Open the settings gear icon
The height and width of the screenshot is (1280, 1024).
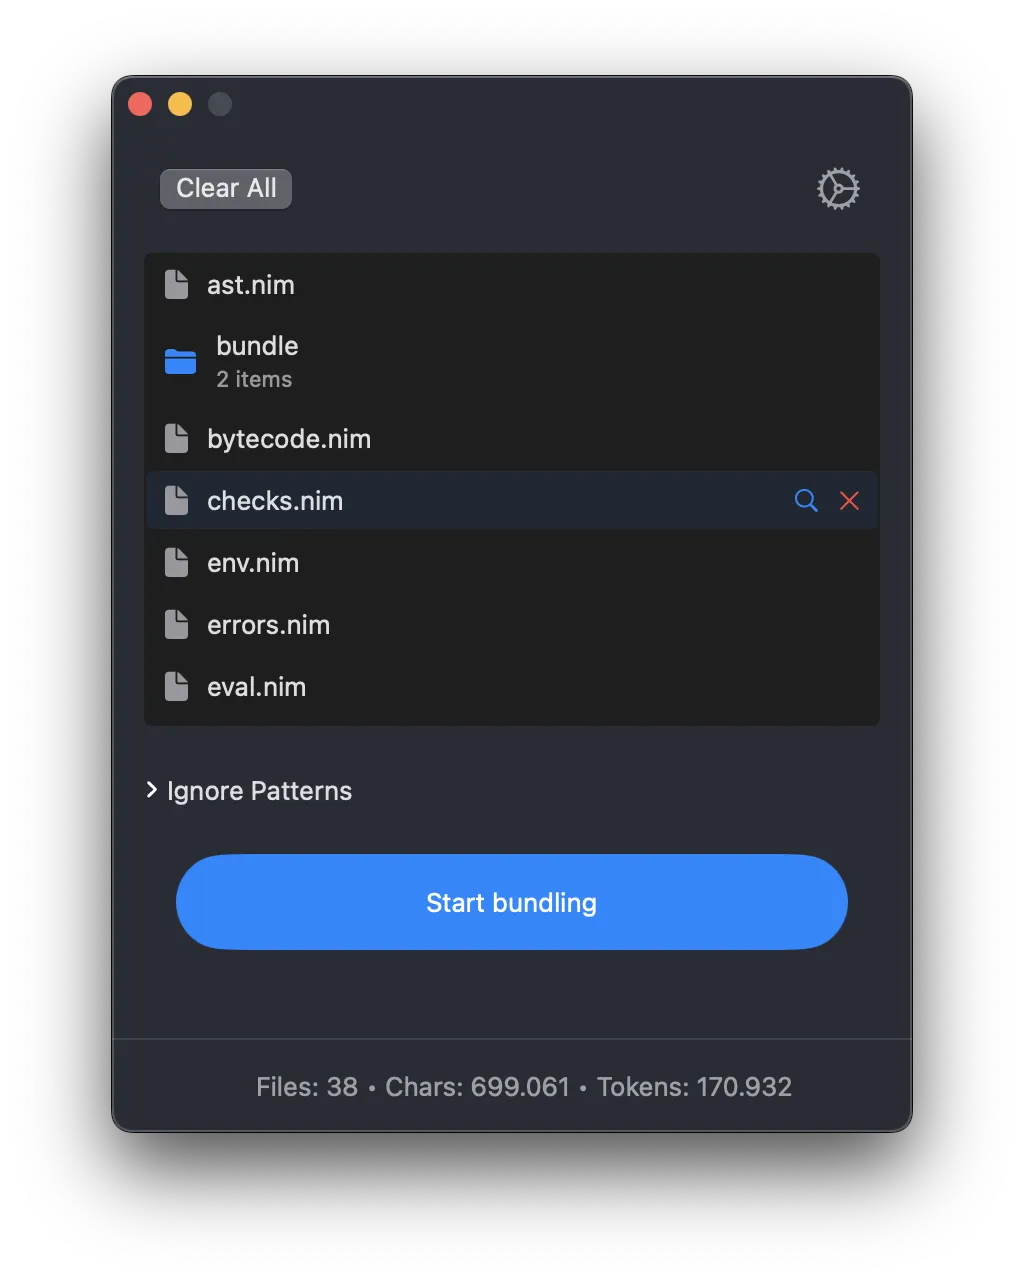[x=838, y=189]
